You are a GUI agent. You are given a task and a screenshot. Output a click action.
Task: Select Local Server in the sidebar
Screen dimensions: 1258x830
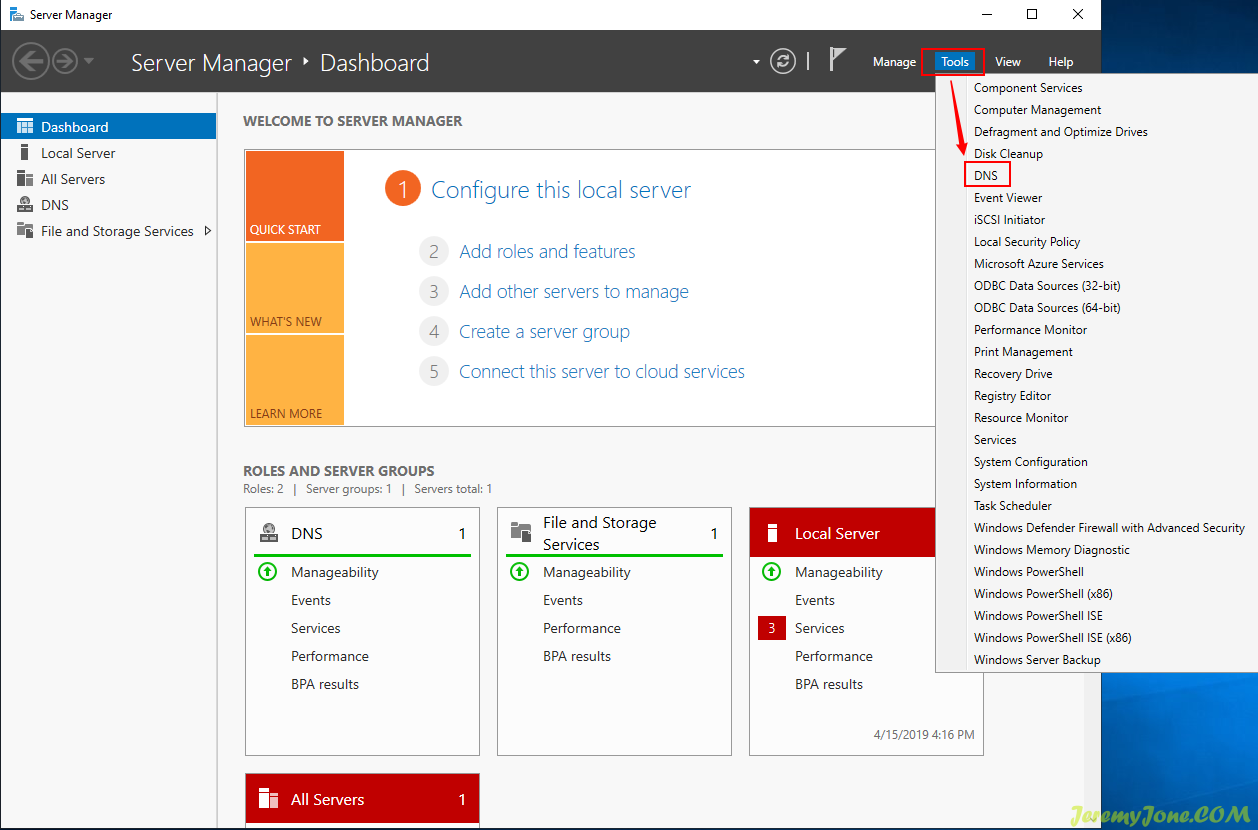(108, 153)
